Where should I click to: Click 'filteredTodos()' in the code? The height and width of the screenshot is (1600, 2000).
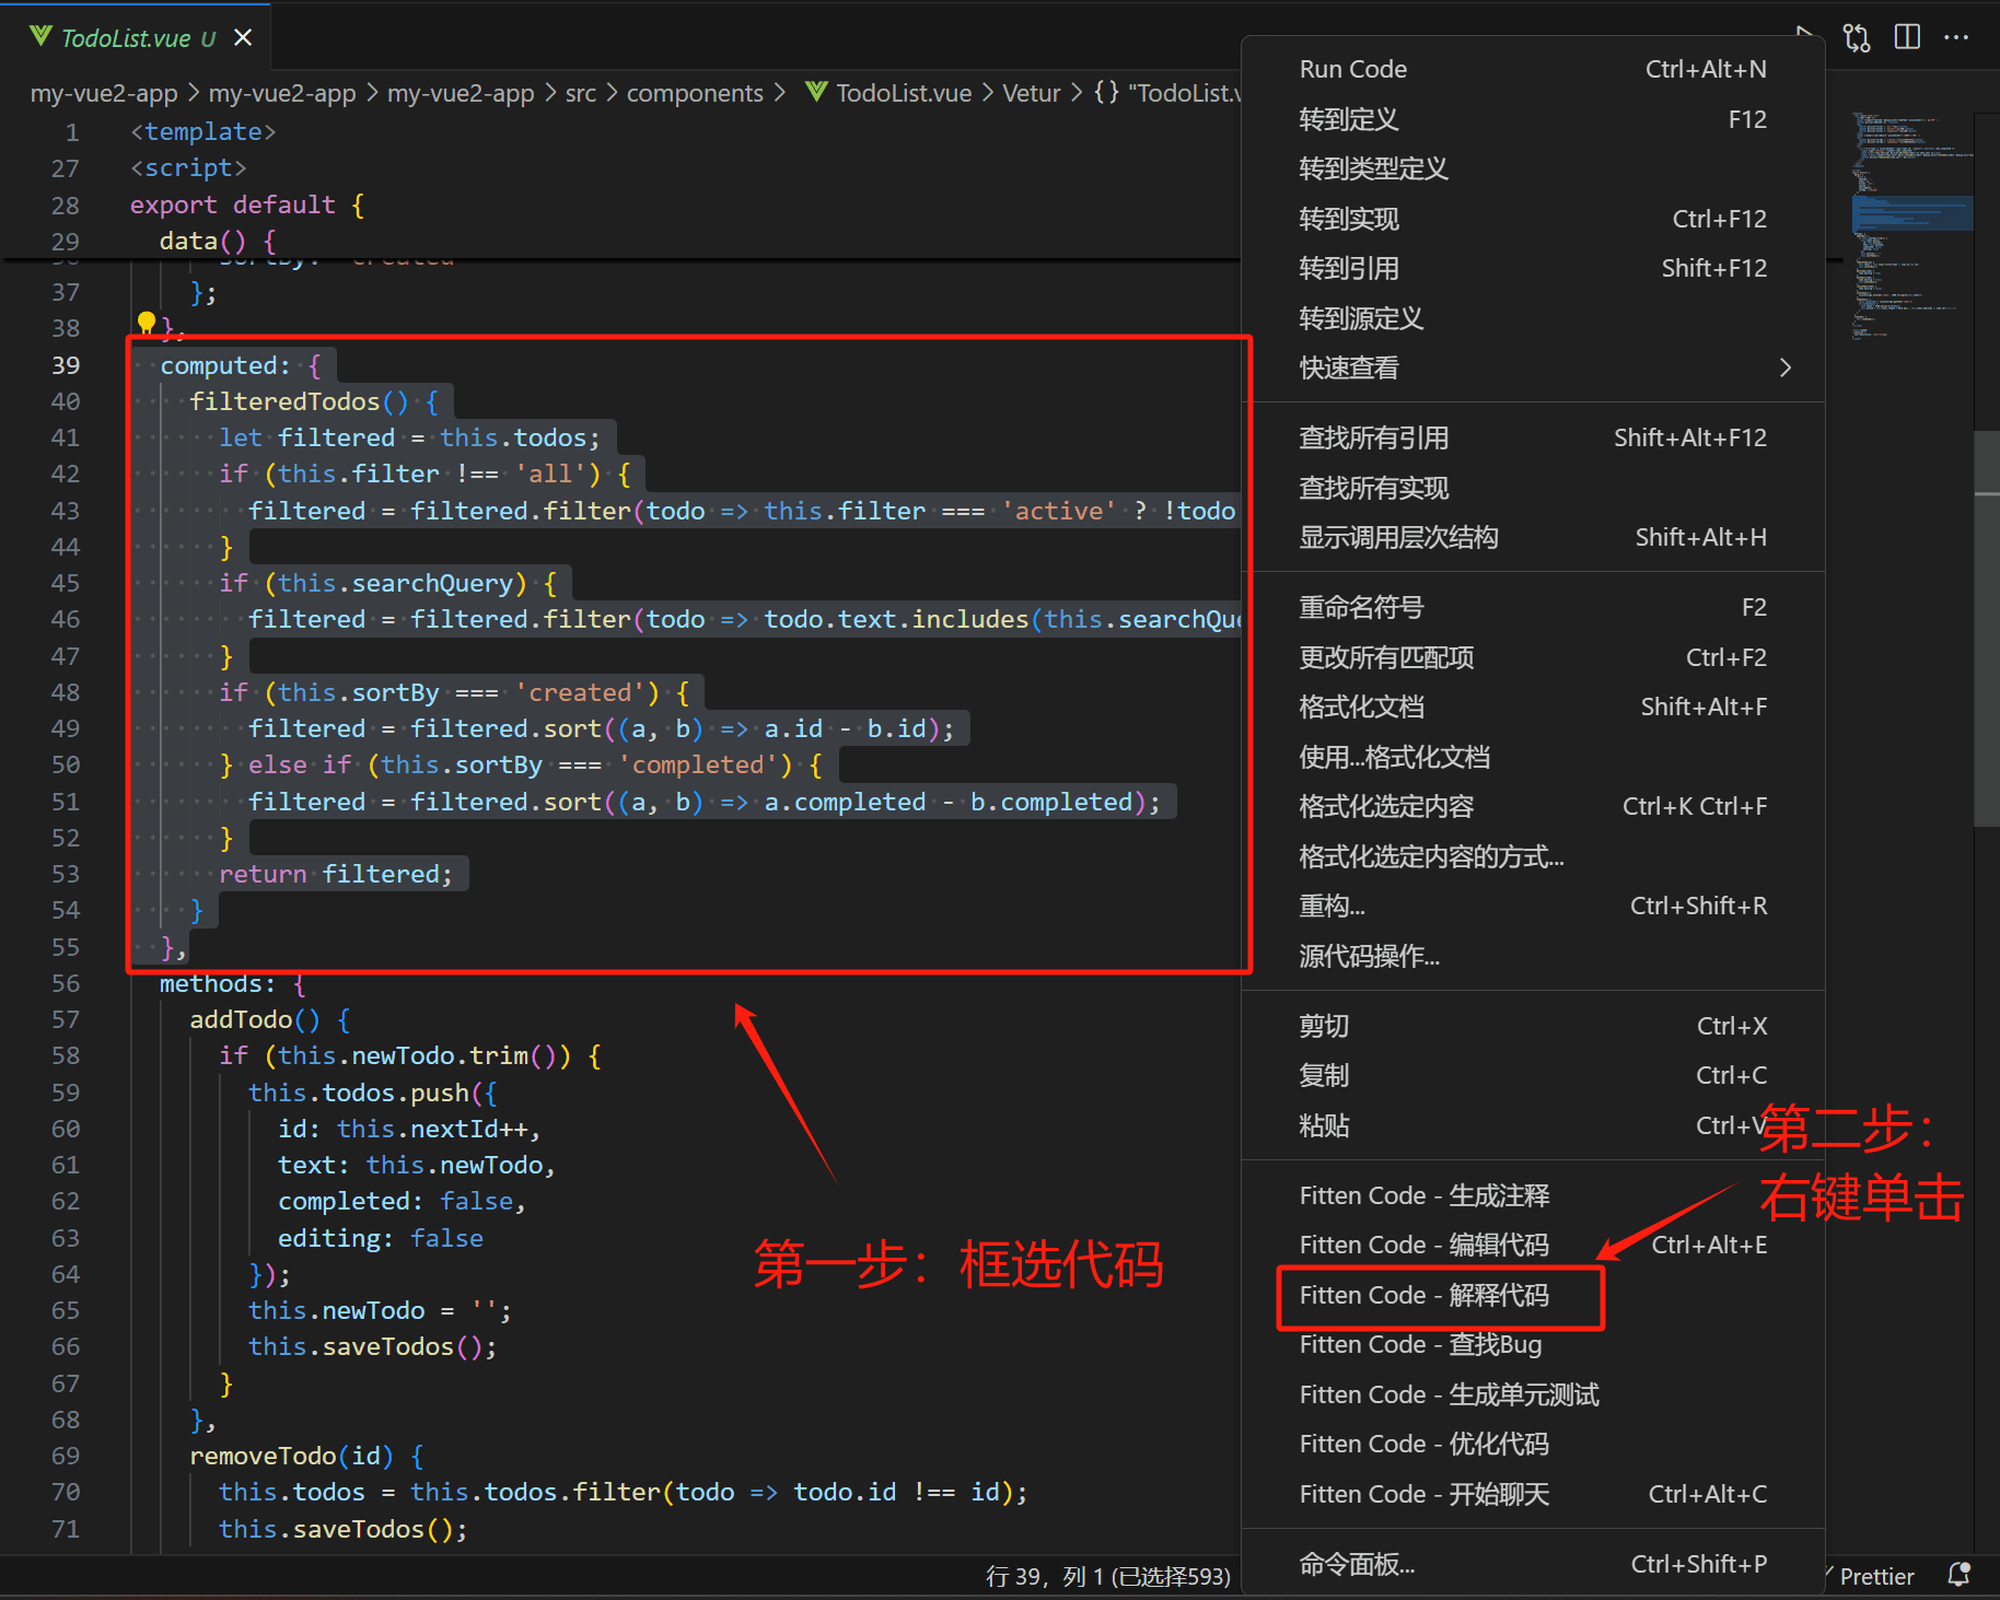point(299,401)
